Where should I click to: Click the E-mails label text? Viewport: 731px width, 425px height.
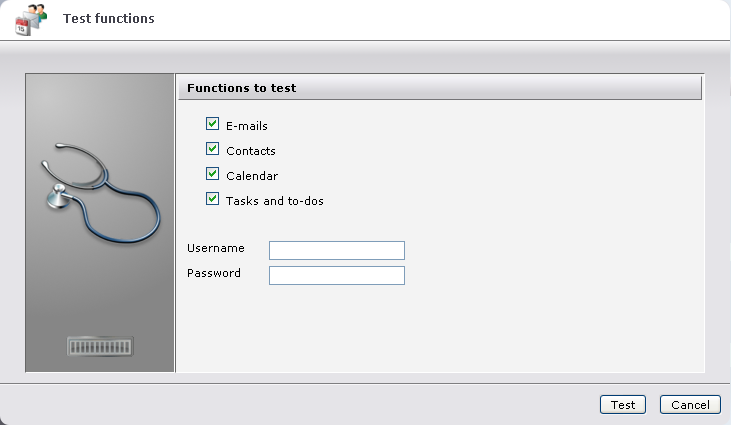247,126
